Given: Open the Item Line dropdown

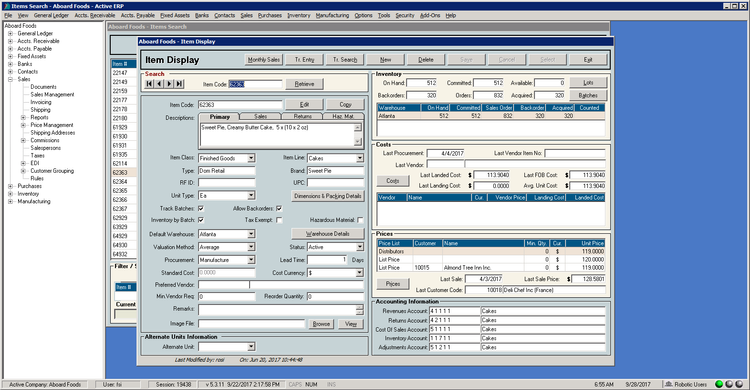Looking at the screenshot, I should (x=360, y=158).
